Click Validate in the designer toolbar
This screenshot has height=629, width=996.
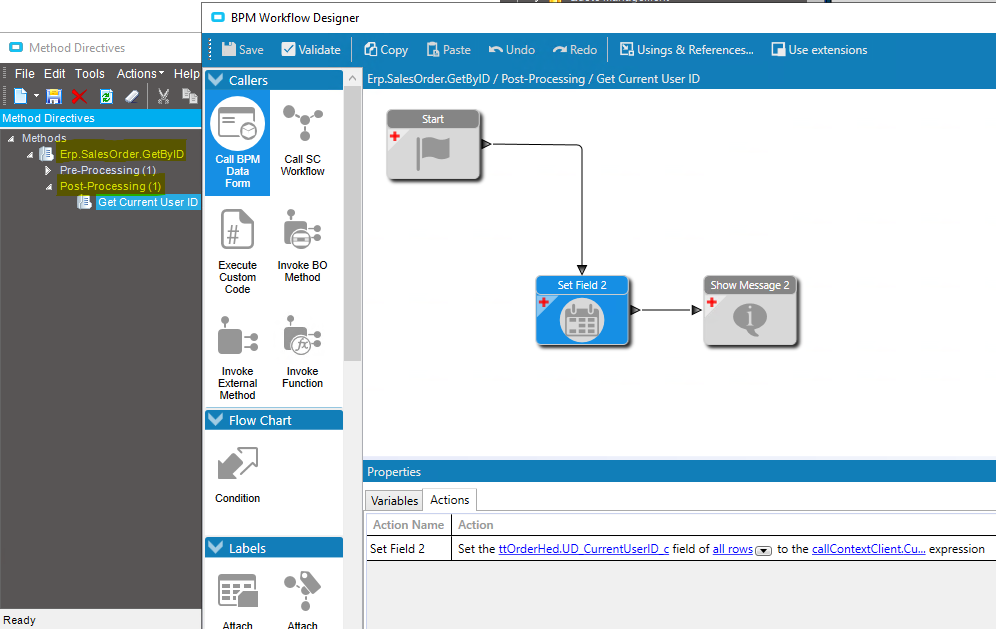point(311,50)
